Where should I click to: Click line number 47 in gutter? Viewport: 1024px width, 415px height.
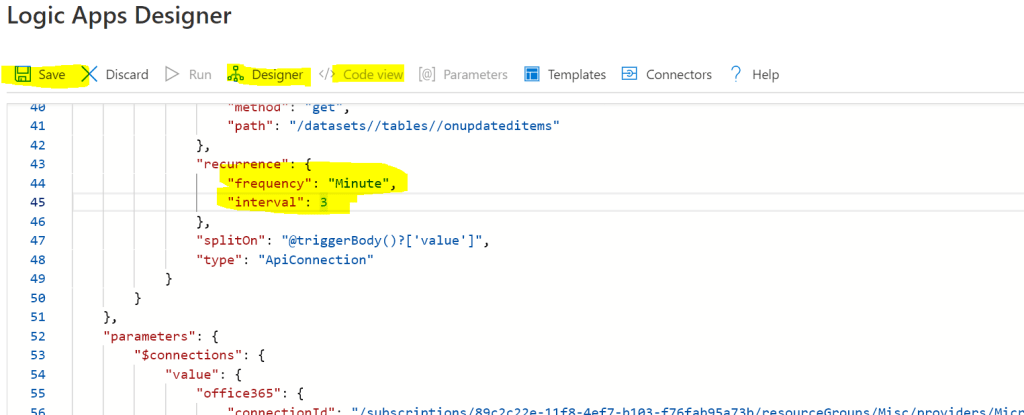point(39,240)
